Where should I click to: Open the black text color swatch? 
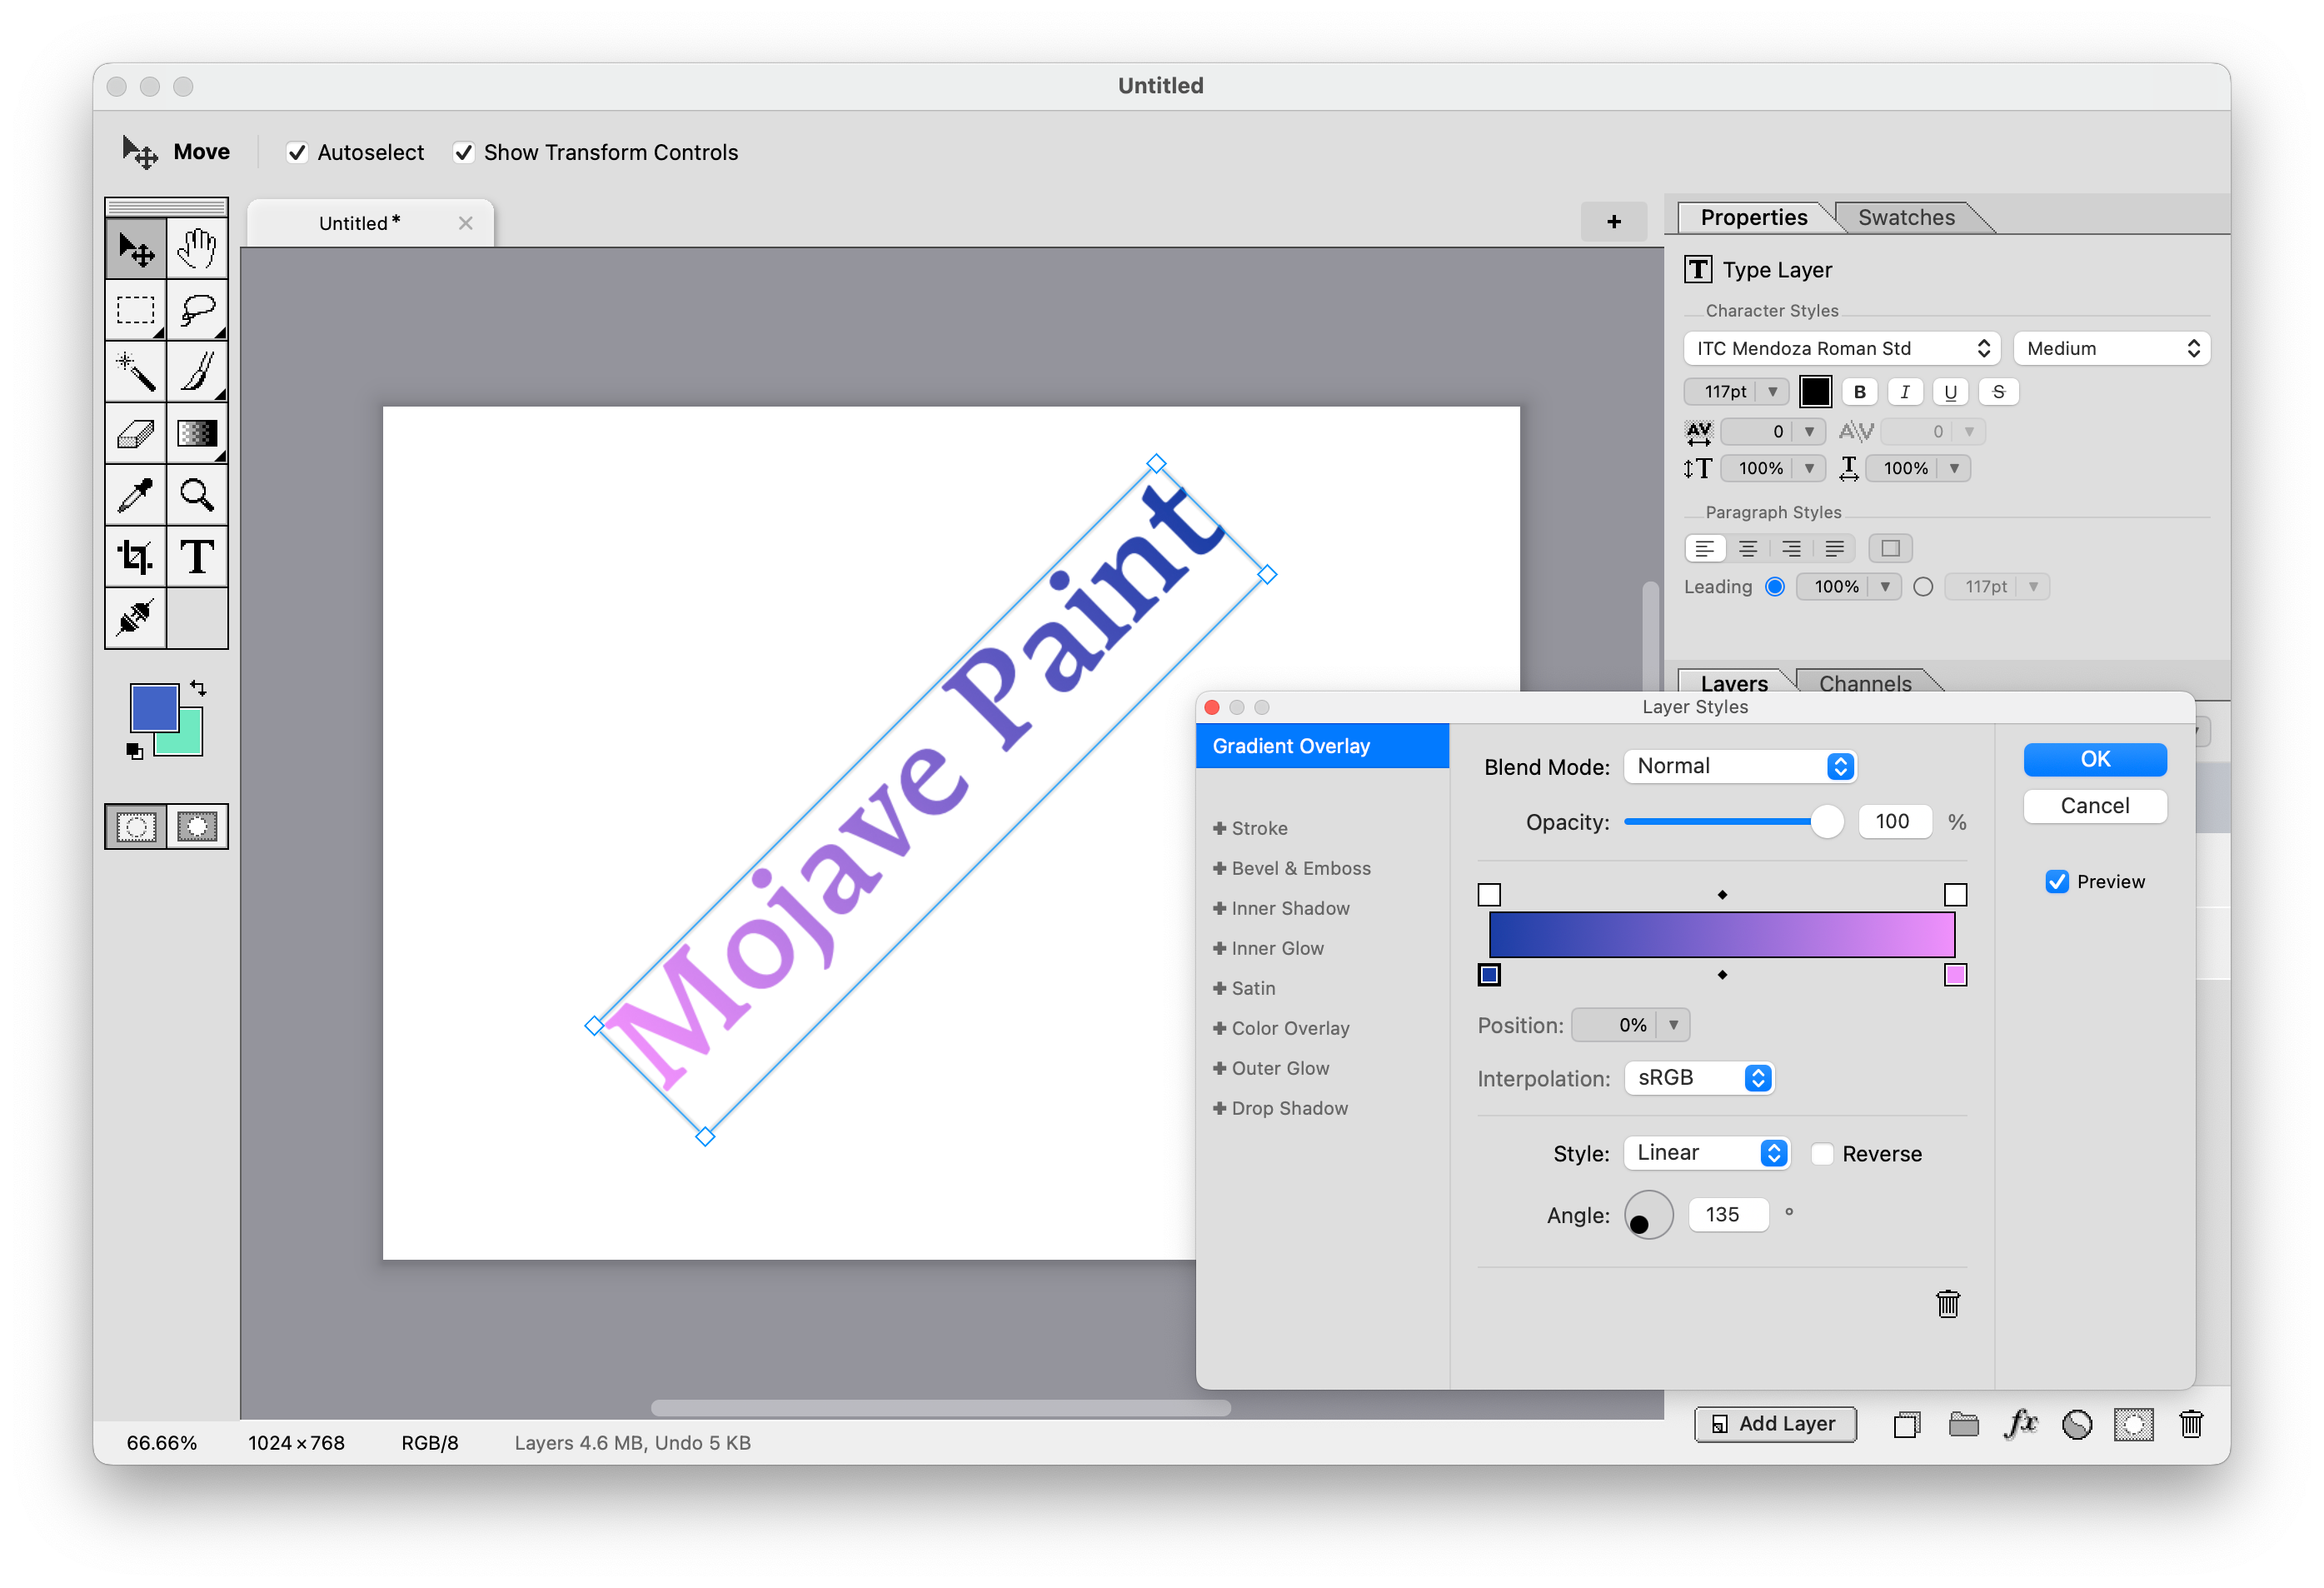click(x=1816, y=392)
